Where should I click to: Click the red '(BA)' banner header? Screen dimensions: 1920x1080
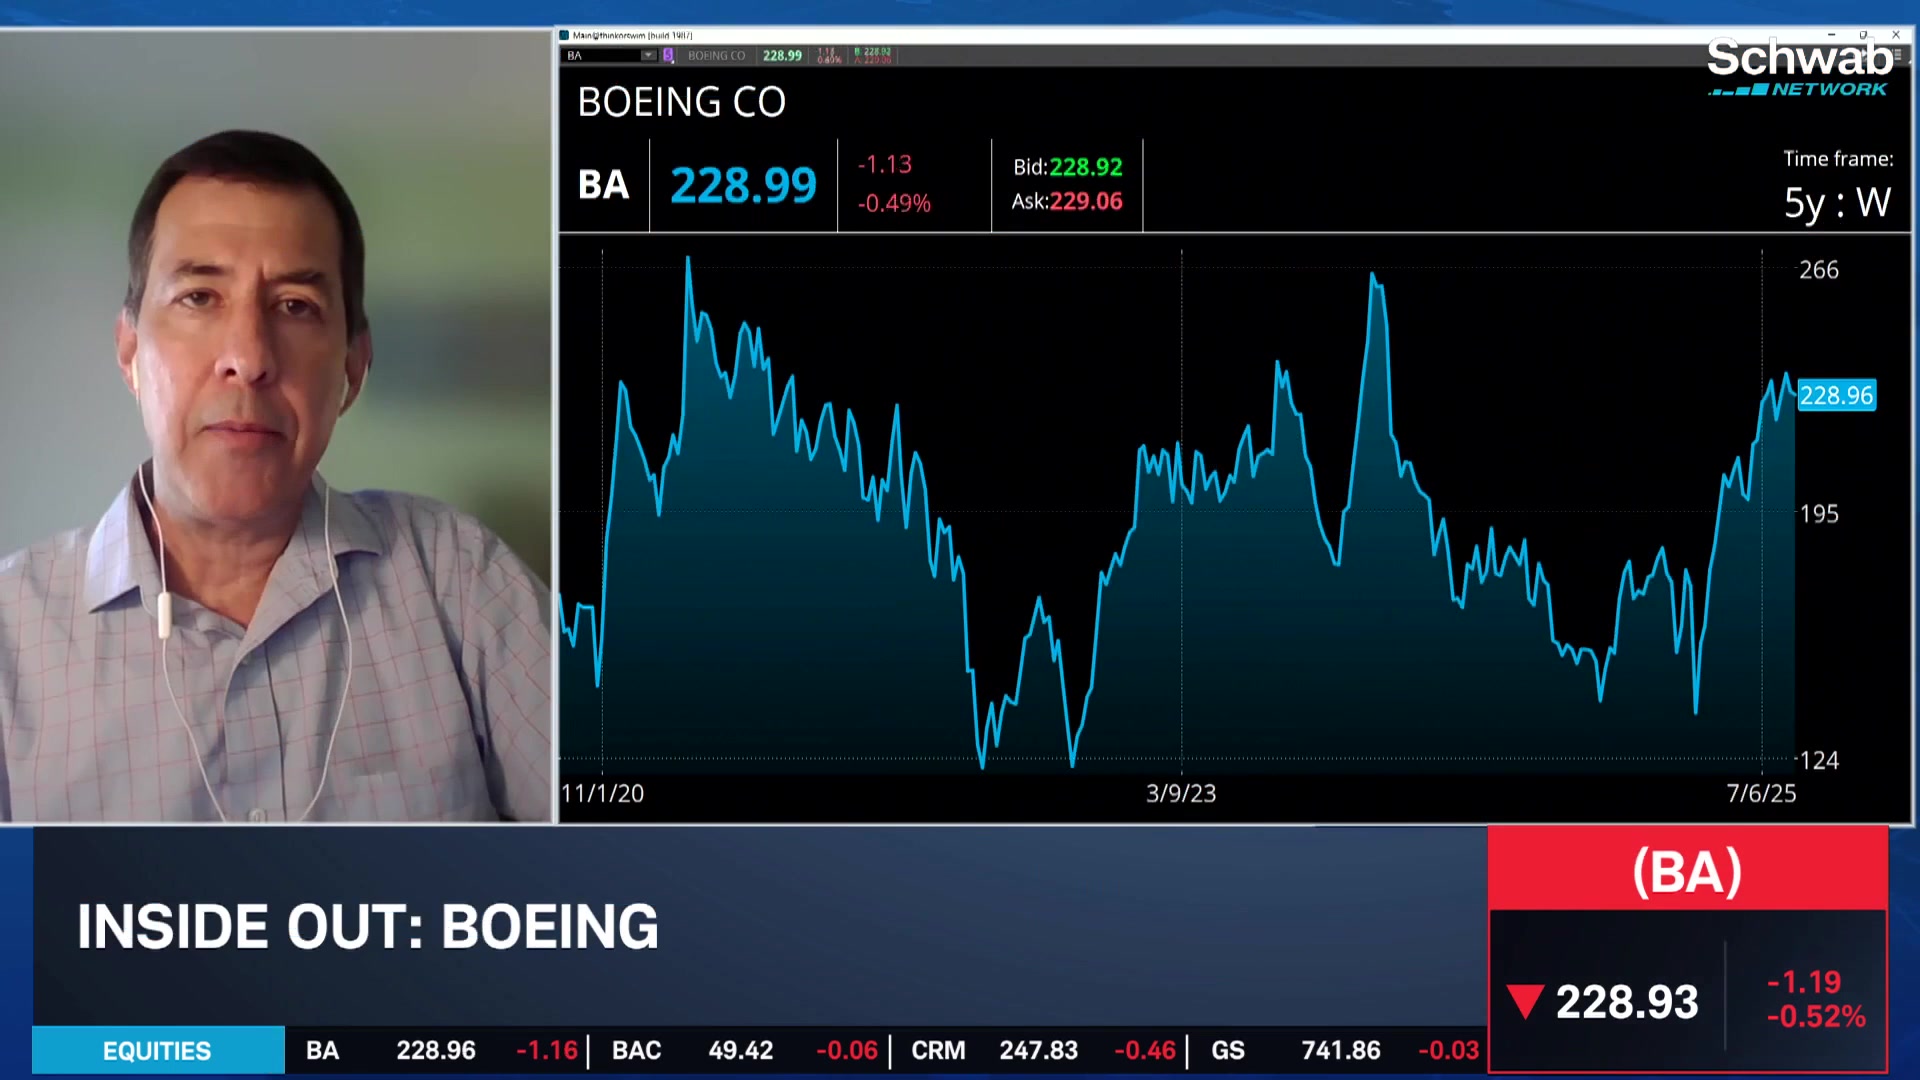click(x=1688, y=870)
